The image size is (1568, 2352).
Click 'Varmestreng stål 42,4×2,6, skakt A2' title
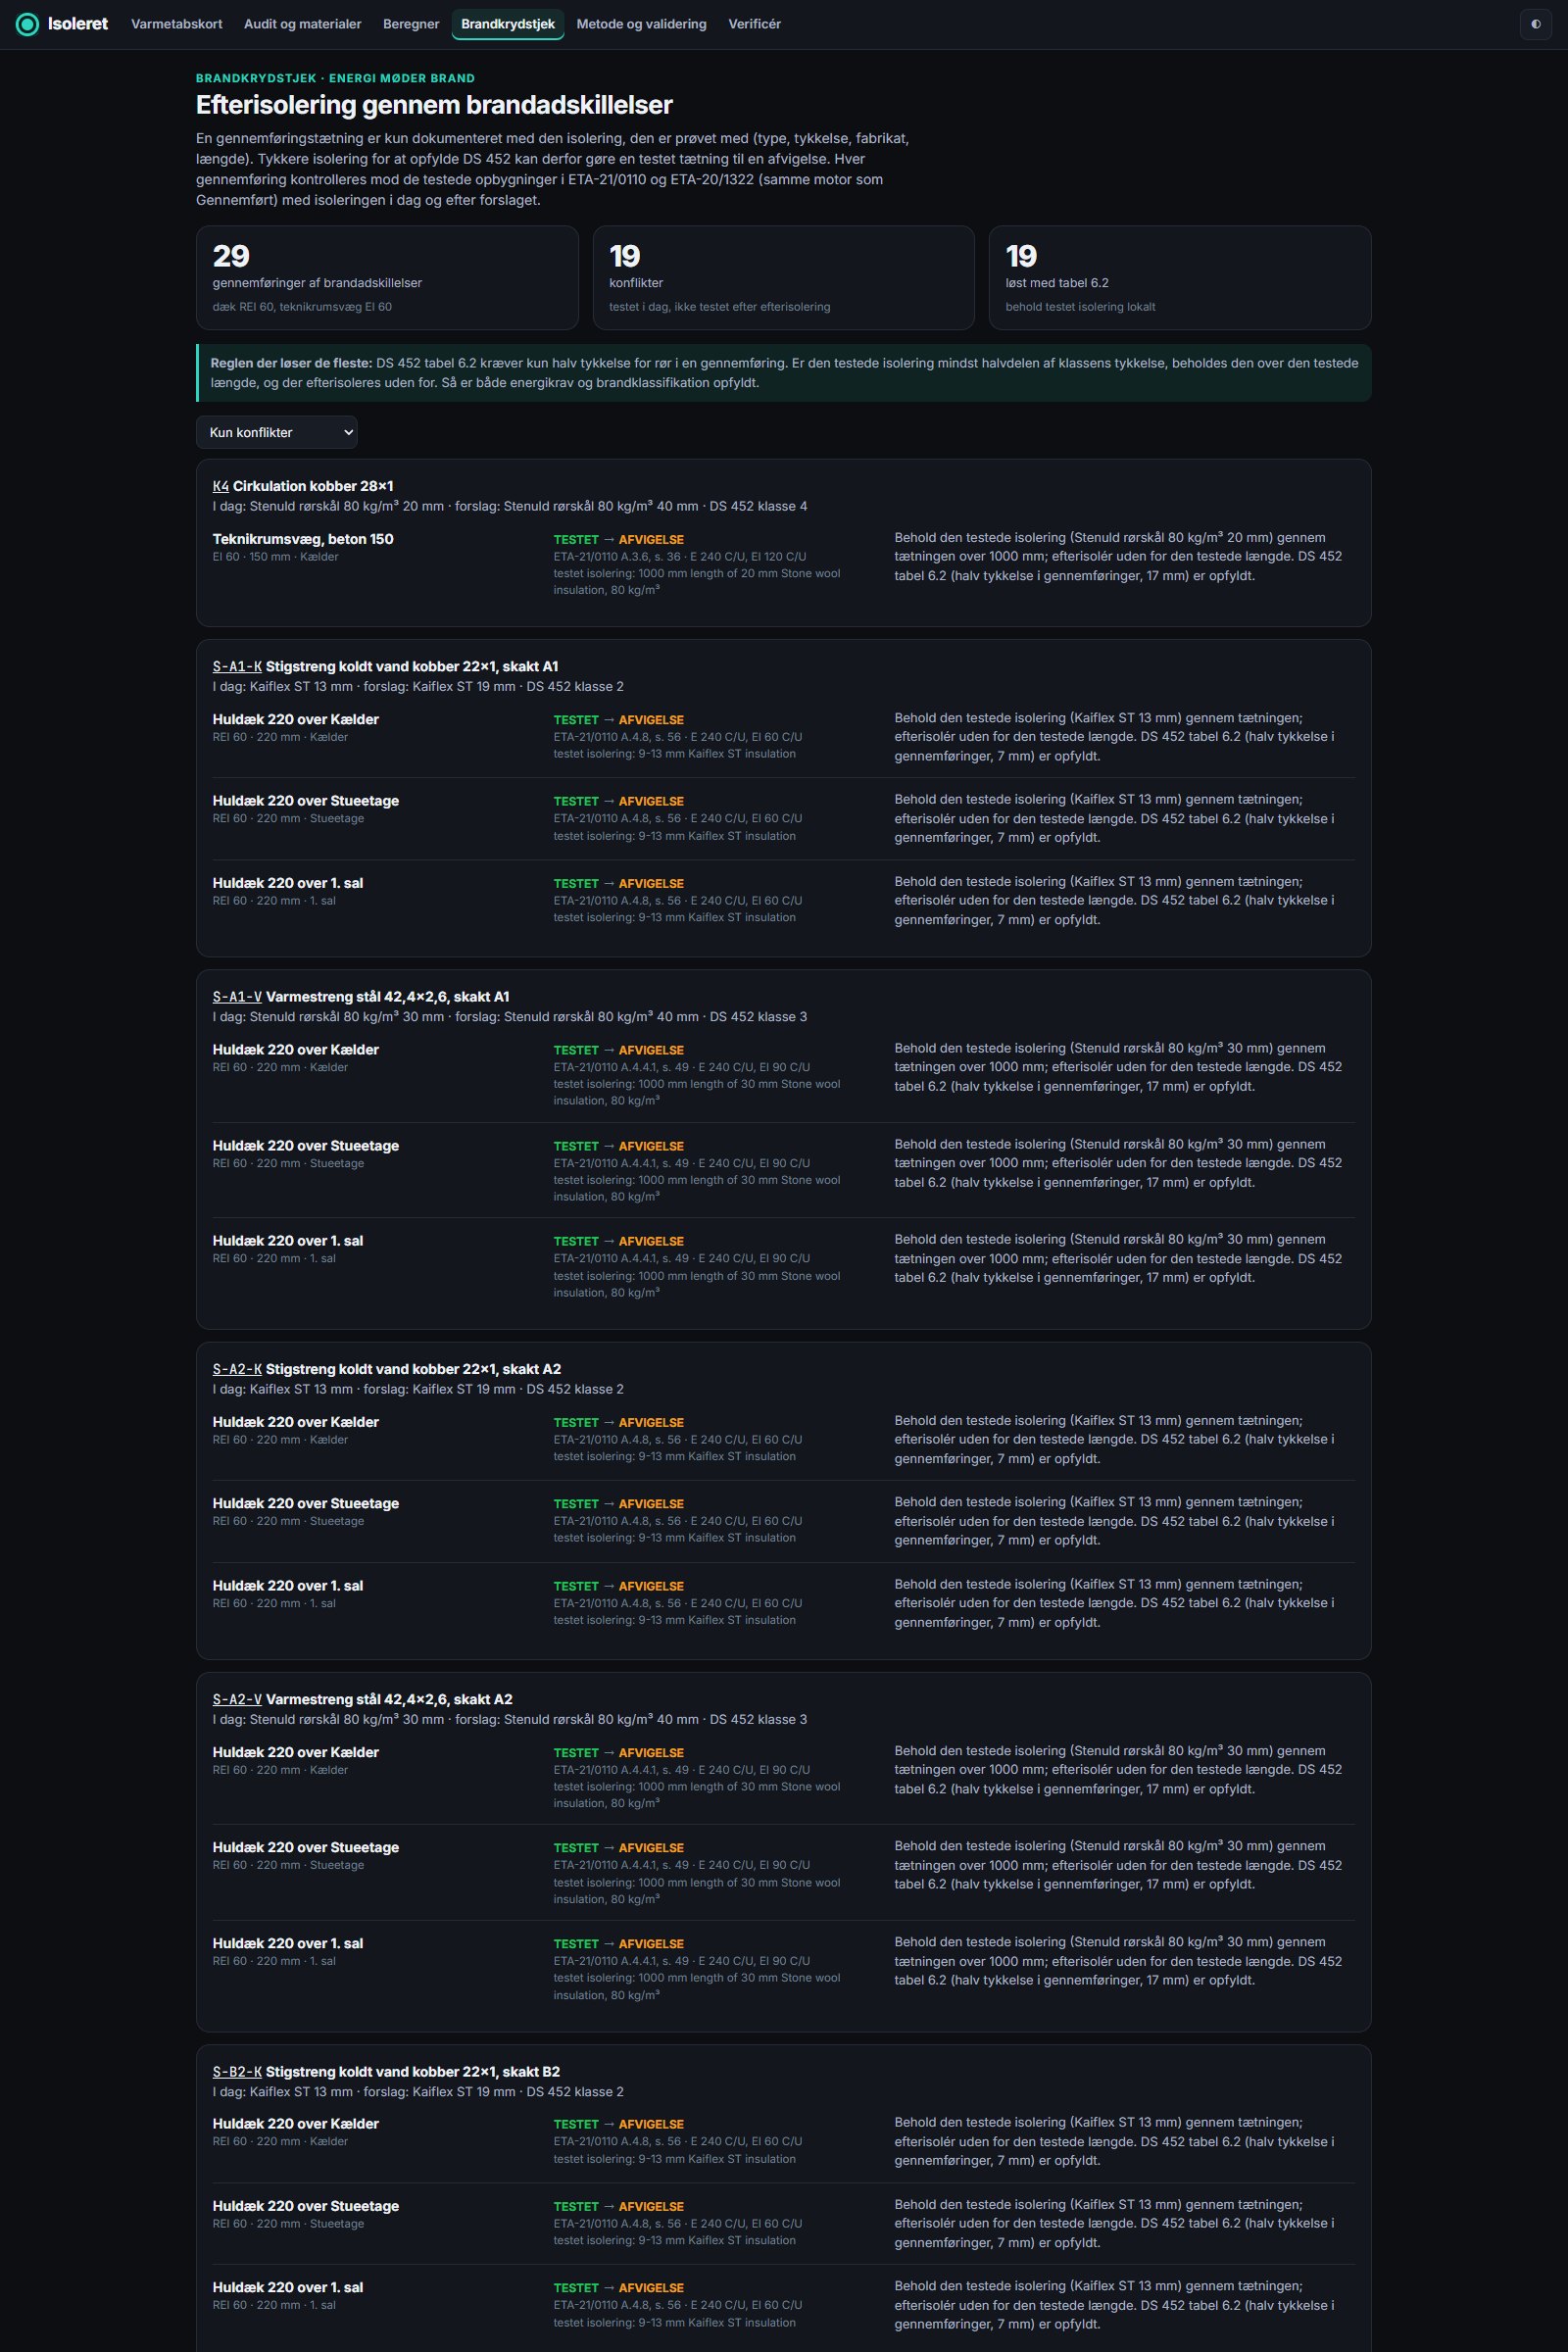(x=389, y=1699)
